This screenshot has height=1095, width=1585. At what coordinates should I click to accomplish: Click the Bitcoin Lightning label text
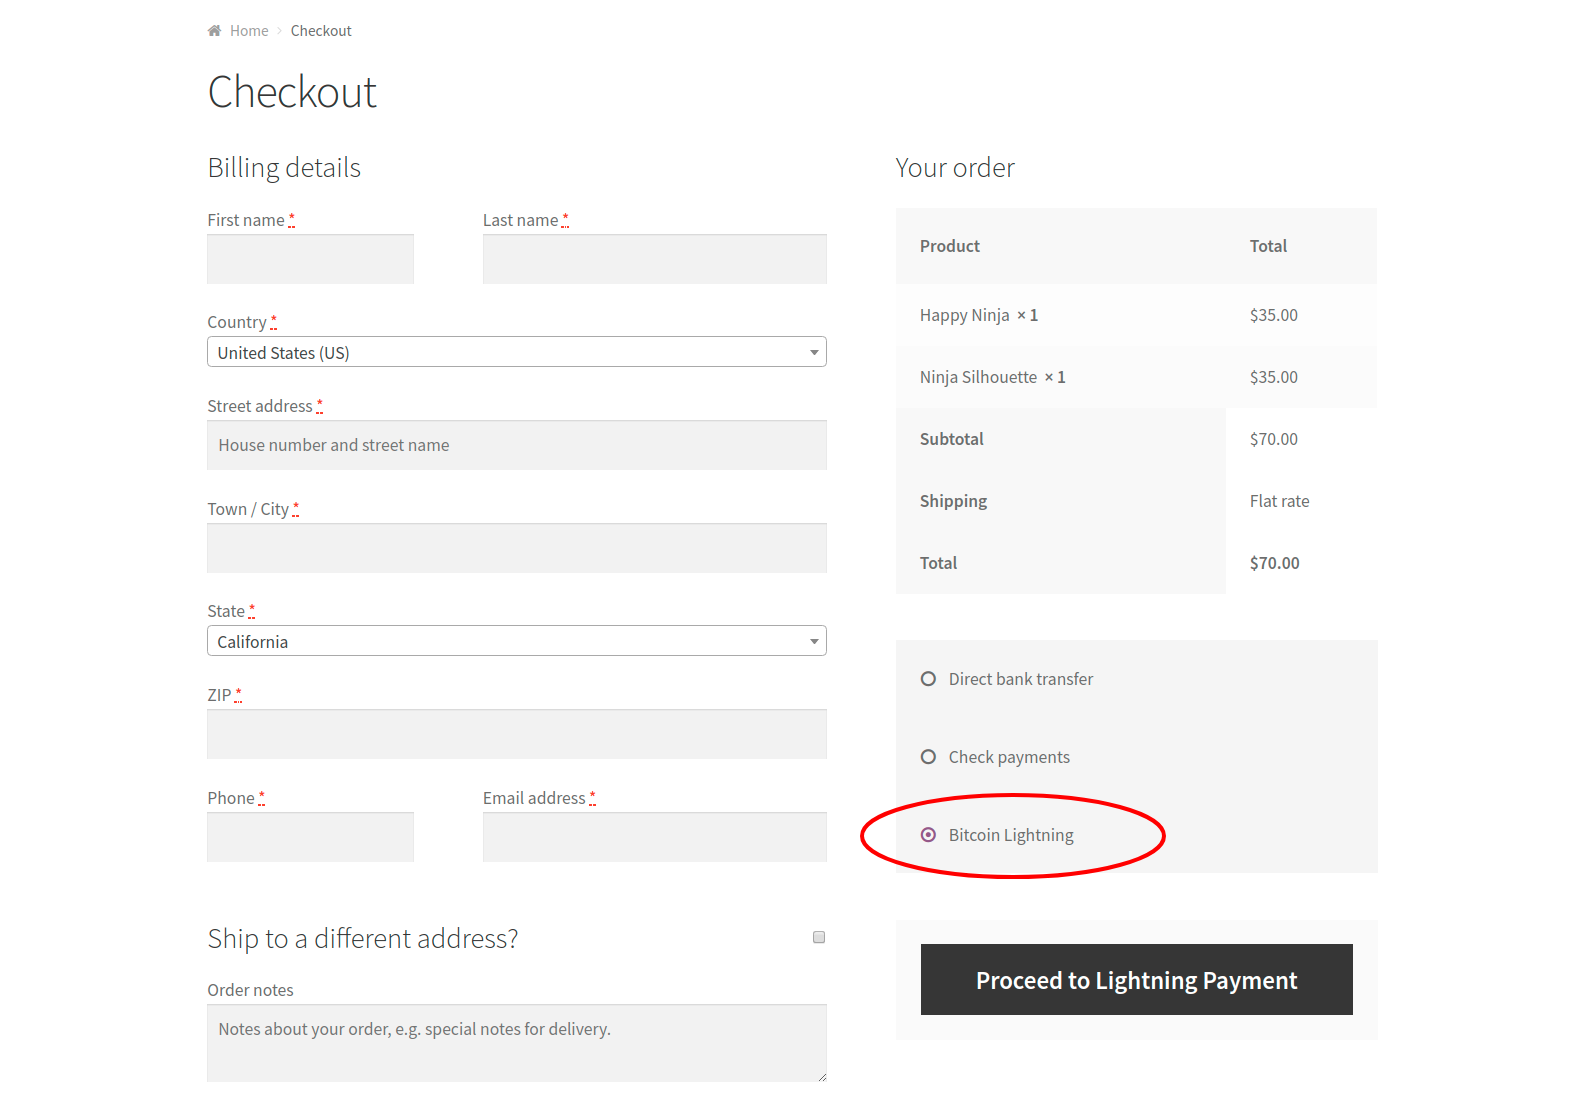click(x=1011, y=835)
